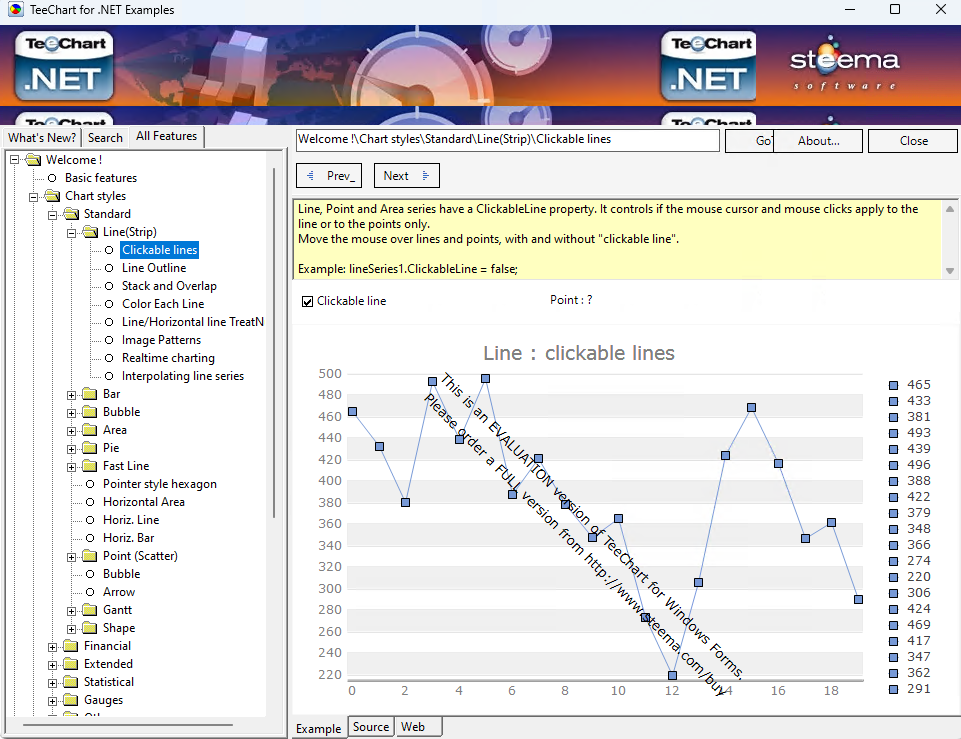Click the Chart styles folder icon
Screen dimensions: 961x739
53,196
